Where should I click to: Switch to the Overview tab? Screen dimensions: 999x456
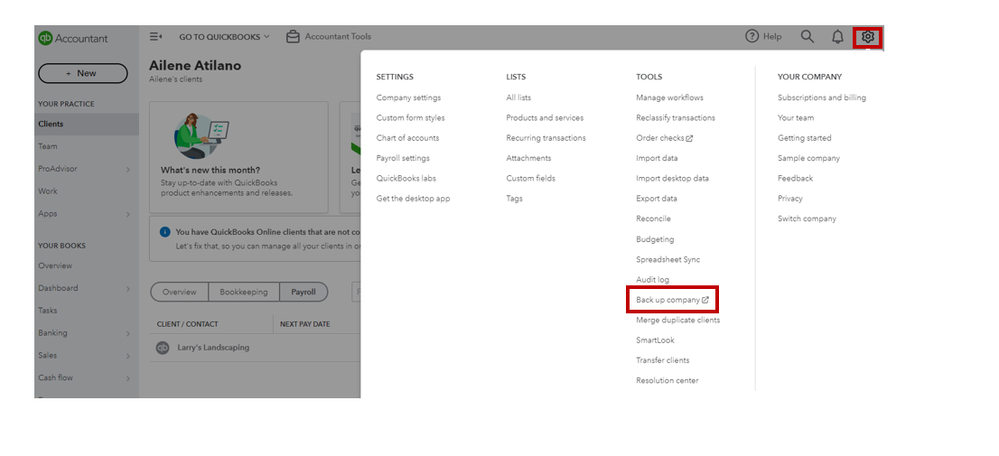click(179, 292)
